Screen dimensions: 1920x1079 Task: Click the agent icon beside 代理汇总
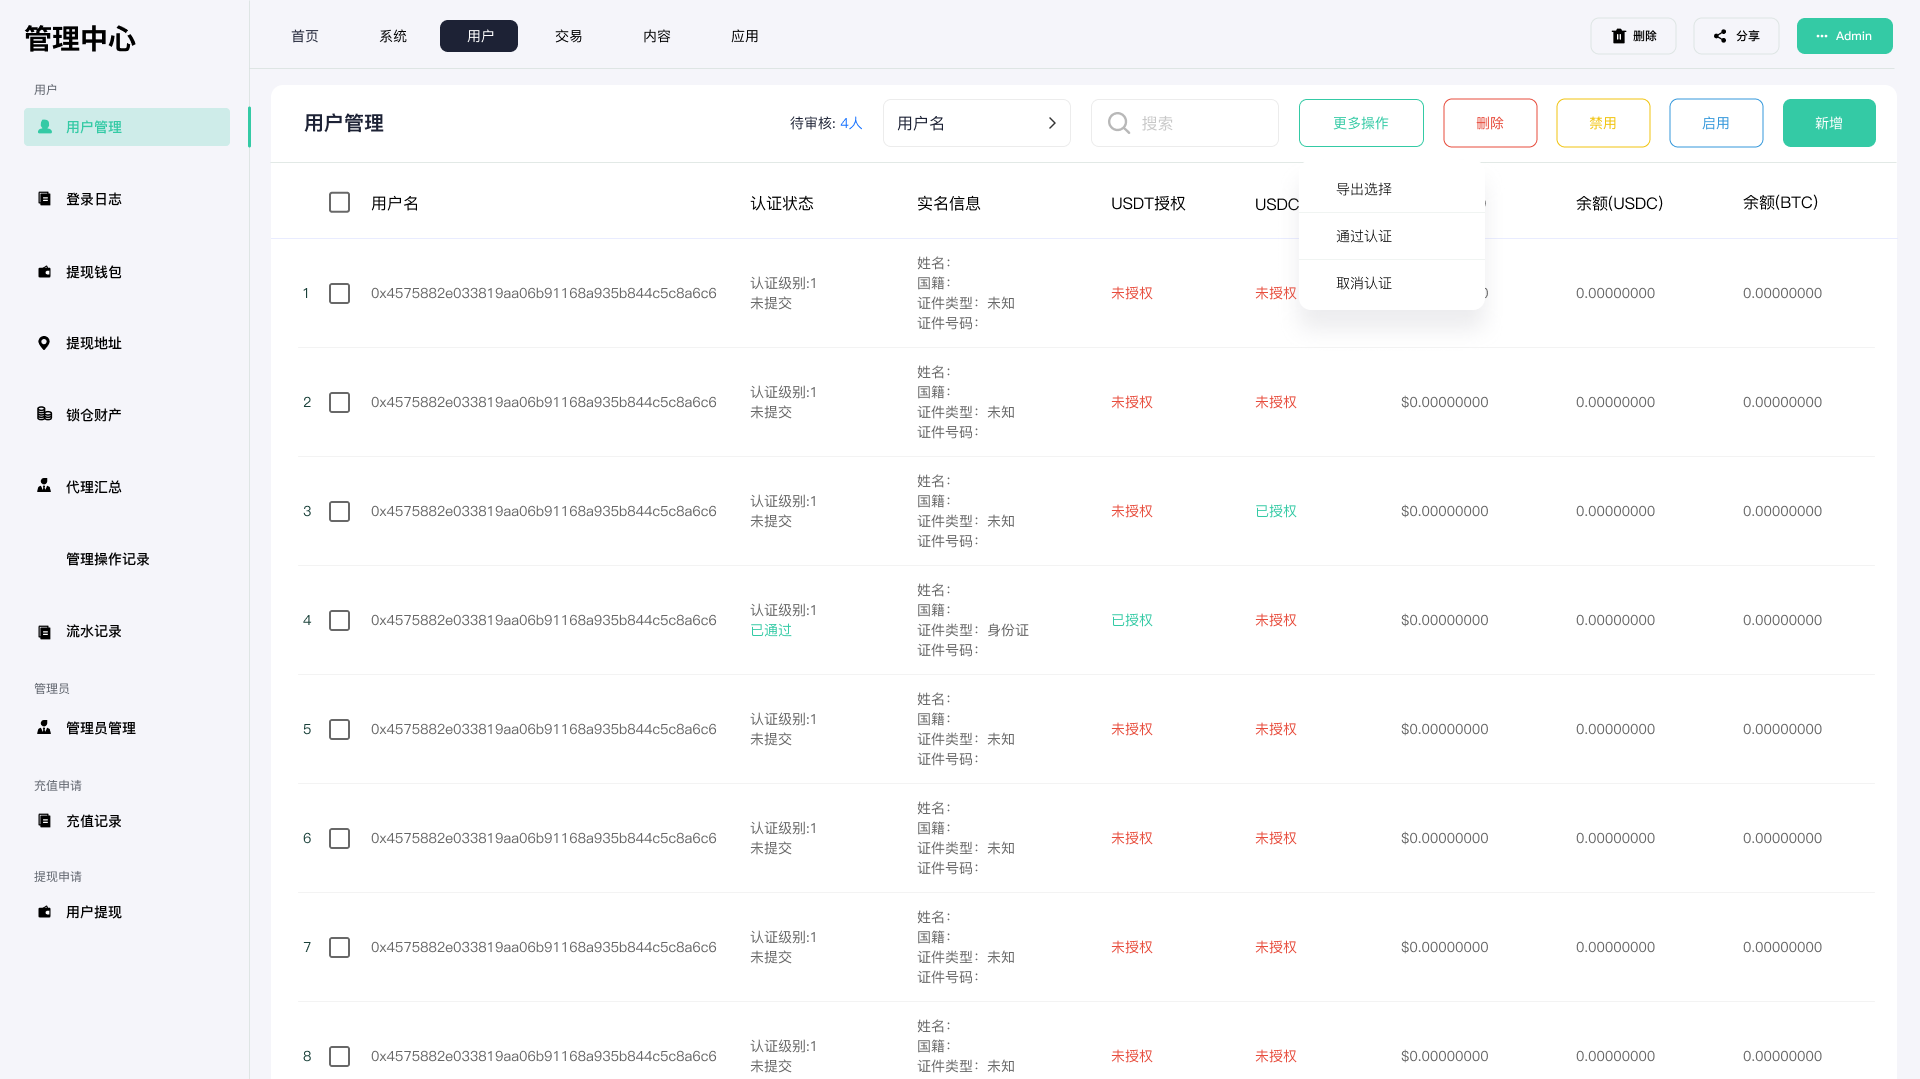pos(44,486)
